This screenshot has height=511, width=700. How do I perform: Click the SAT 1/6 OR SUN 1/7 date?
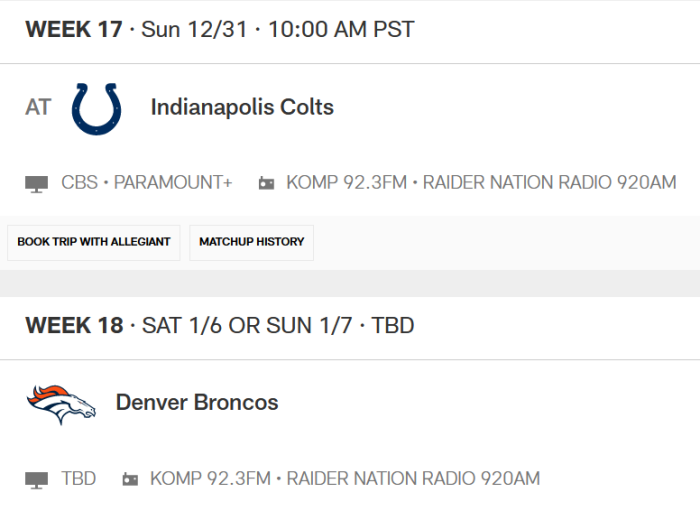(248, 325)
